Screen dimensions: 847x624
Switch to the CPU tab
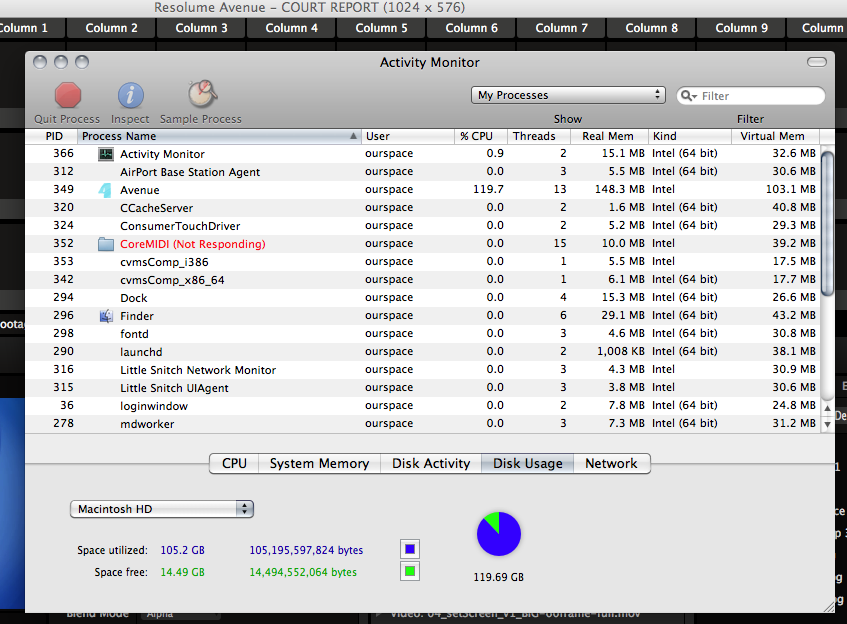pyautogui.click(x=234, y=464)
